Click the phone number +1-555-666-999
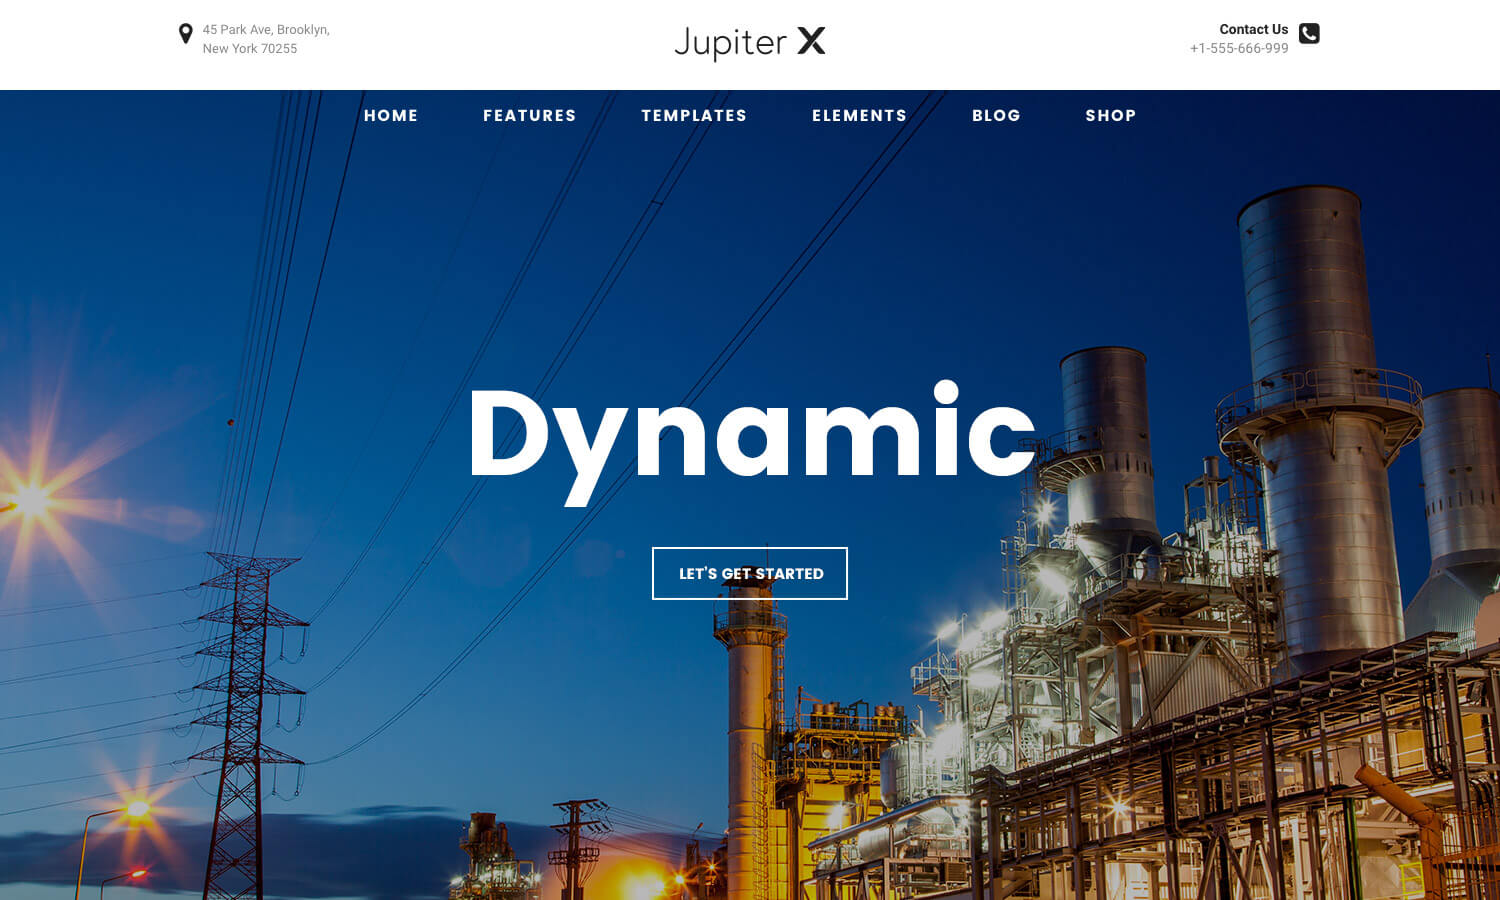The image size is (1500, 900). 1239,48
